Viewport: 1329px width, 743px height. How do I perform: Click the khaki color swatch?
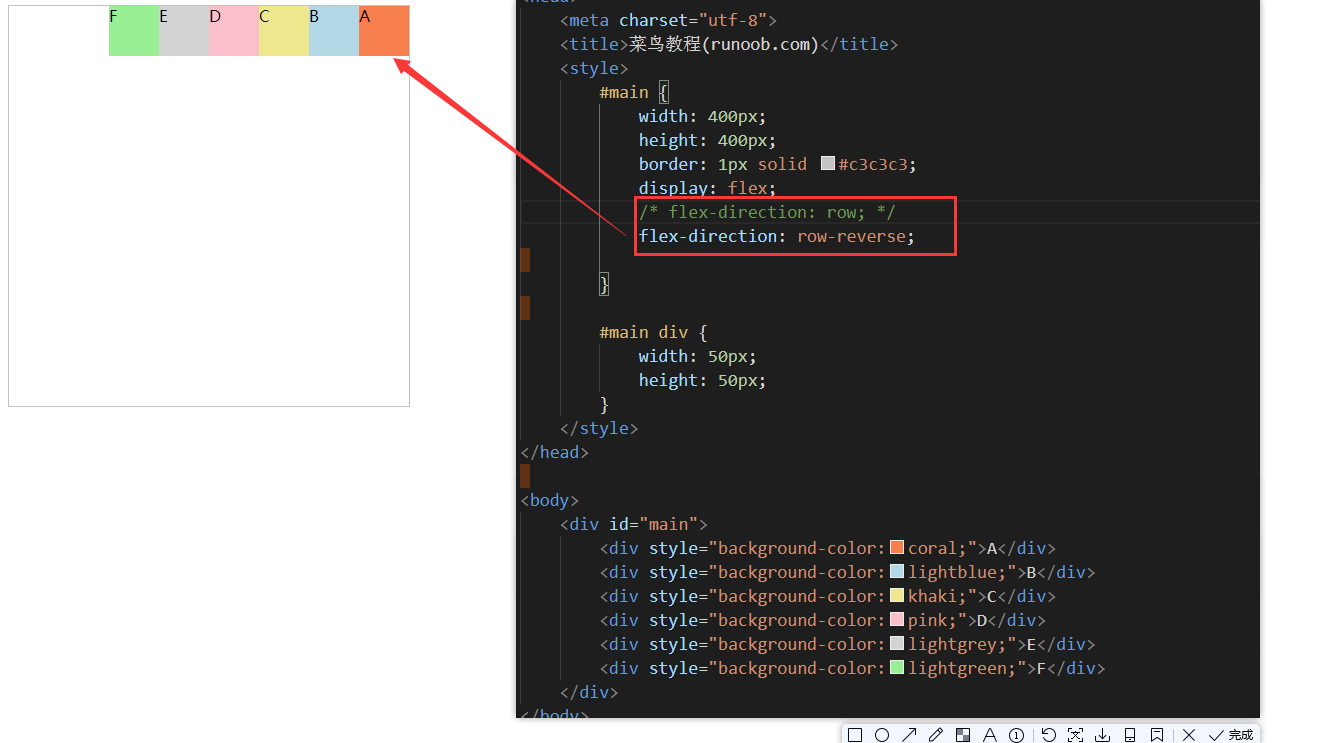click(897, 595)
